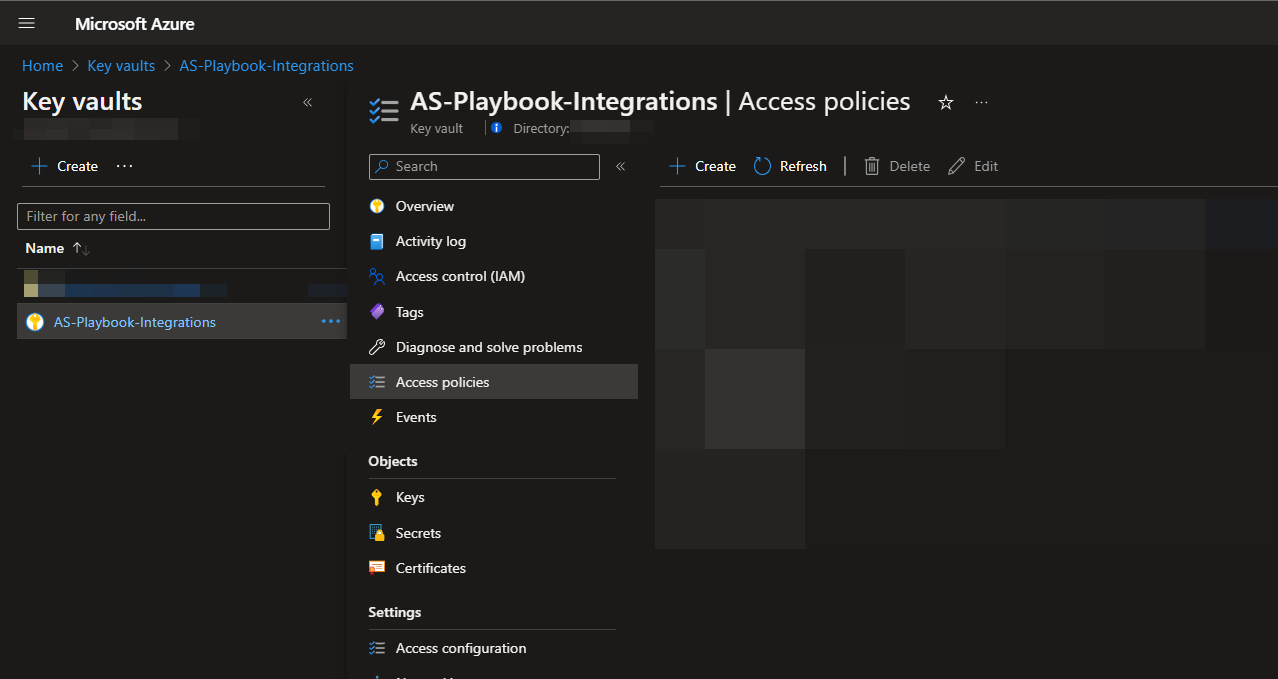Click the Edit pencil icon
The image size is (1278, 679).
coord(957,166)
